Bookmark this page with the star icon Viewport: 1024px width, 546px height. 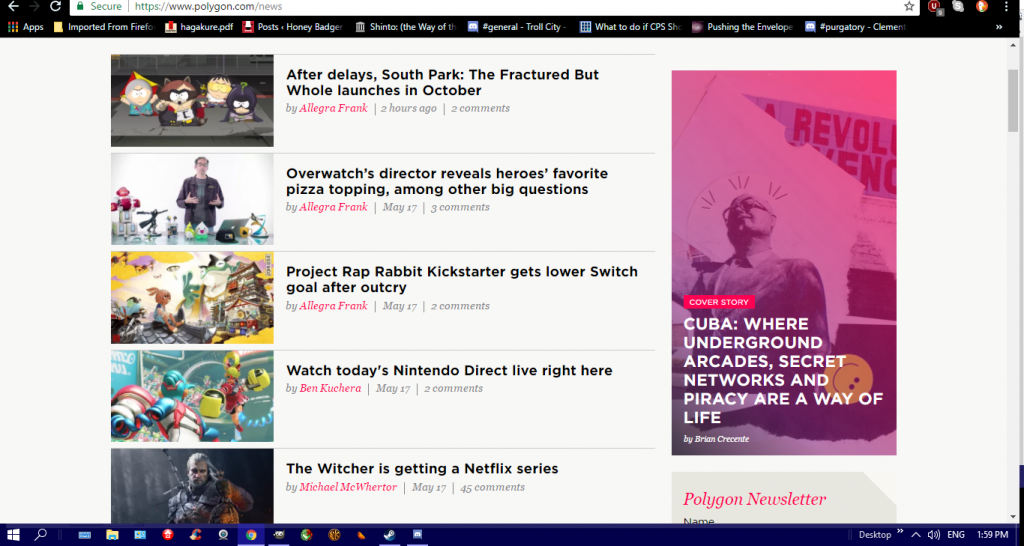click(909, 7)
